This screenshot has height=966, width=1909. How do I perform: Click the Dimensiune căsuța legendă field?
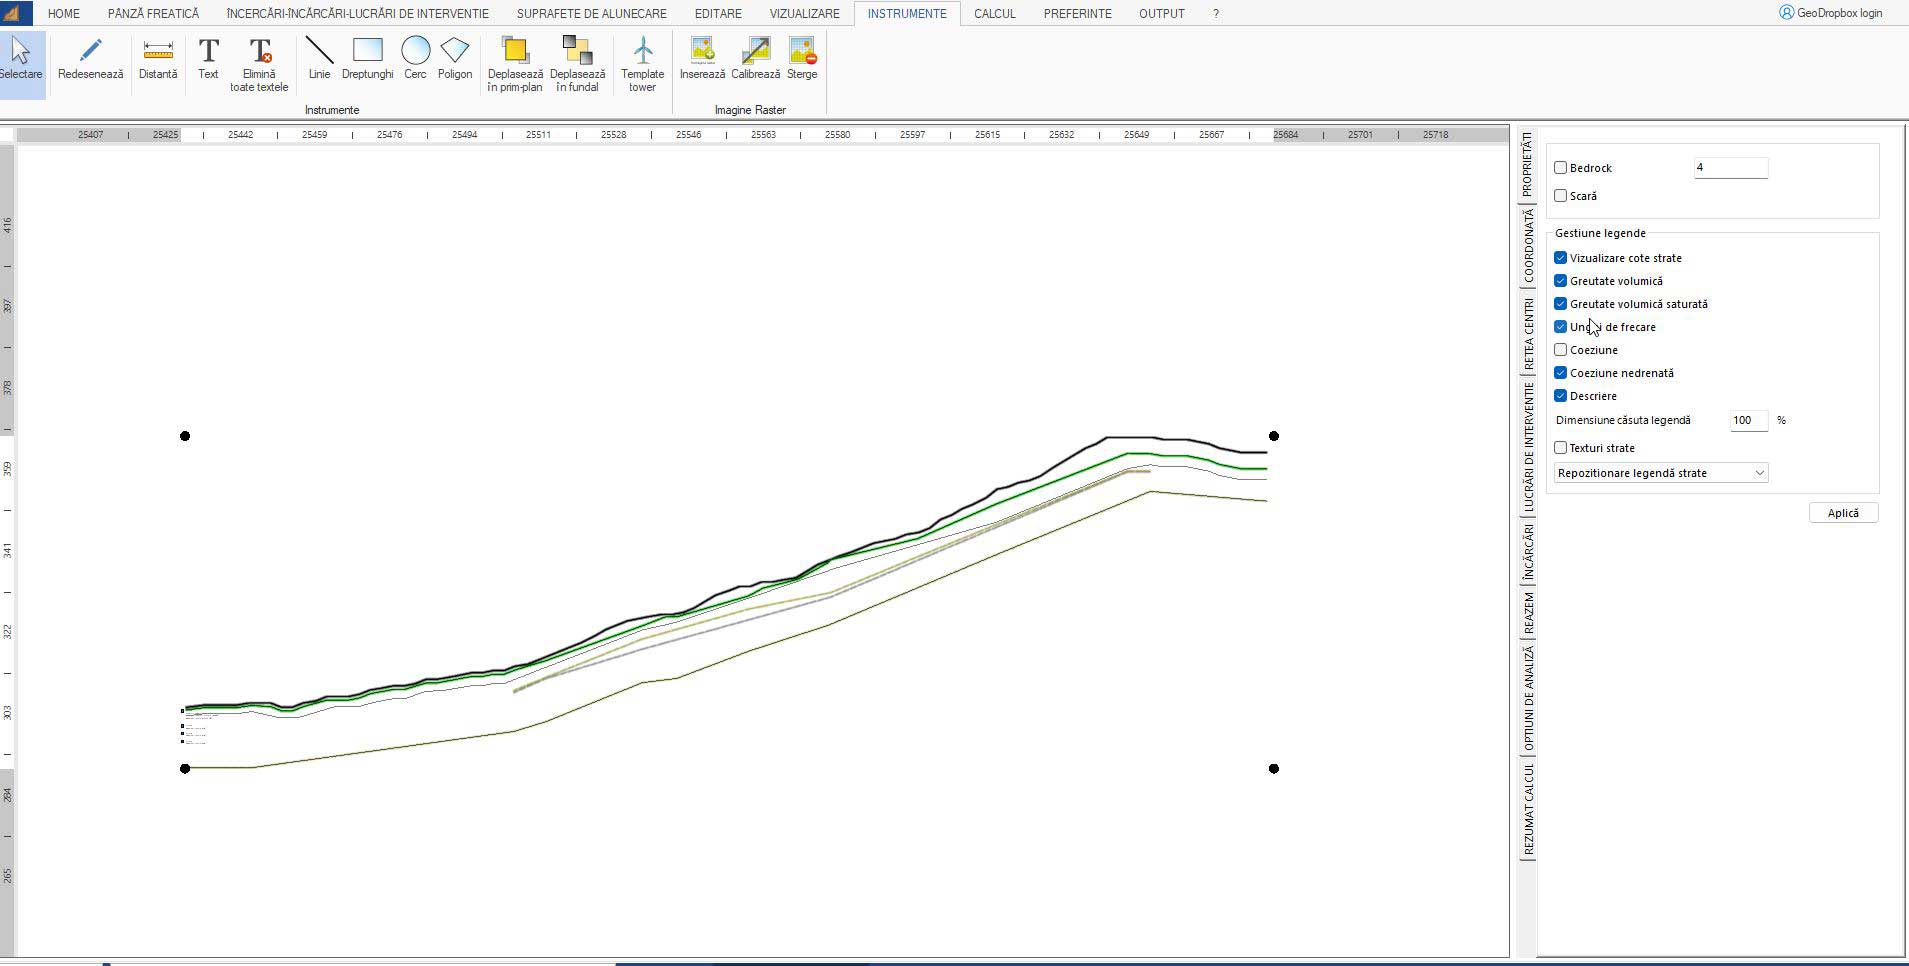(1748, 421)
